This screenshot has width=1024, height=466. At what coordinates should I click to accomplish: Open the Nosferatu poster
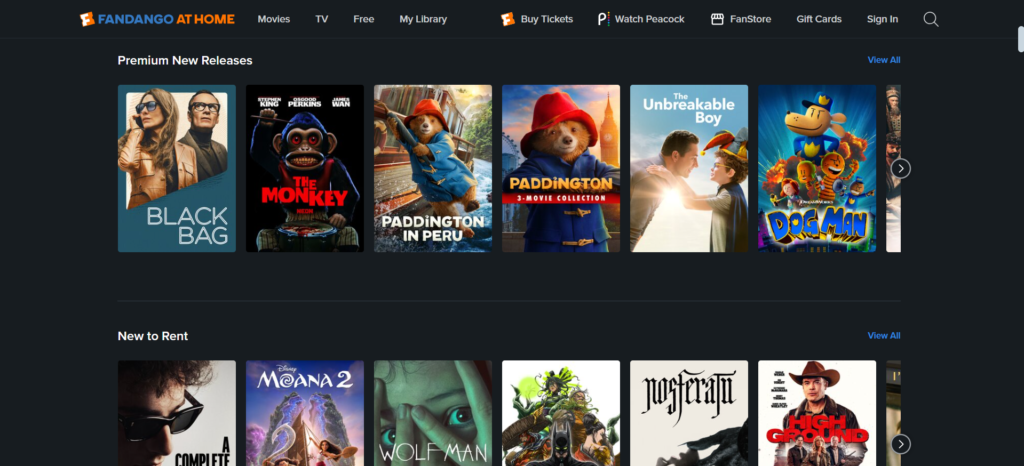pos(688,413)
